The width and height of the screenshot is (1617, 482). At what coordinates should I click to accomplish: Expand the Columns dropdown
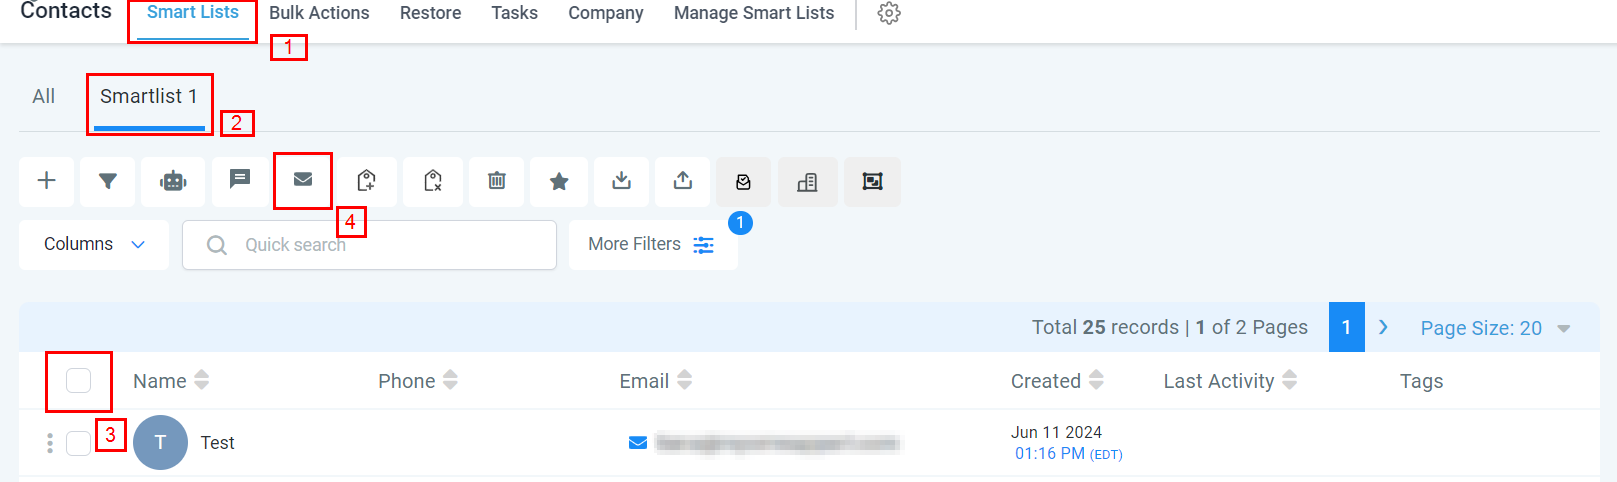[x=94, y=245]
